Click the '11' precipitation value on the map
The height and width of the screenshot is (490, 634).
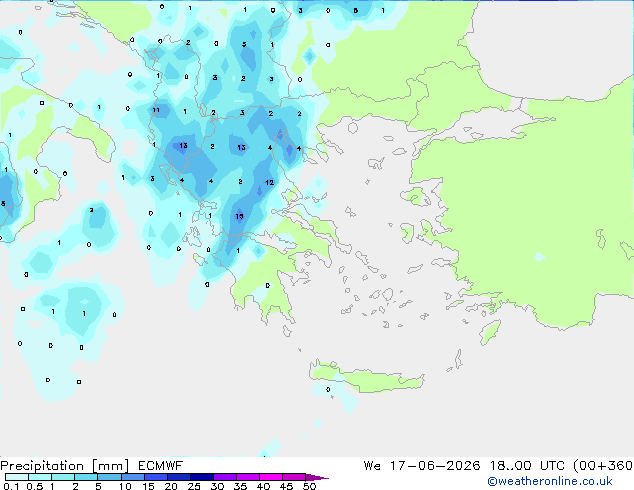click(x=156, y=110)
